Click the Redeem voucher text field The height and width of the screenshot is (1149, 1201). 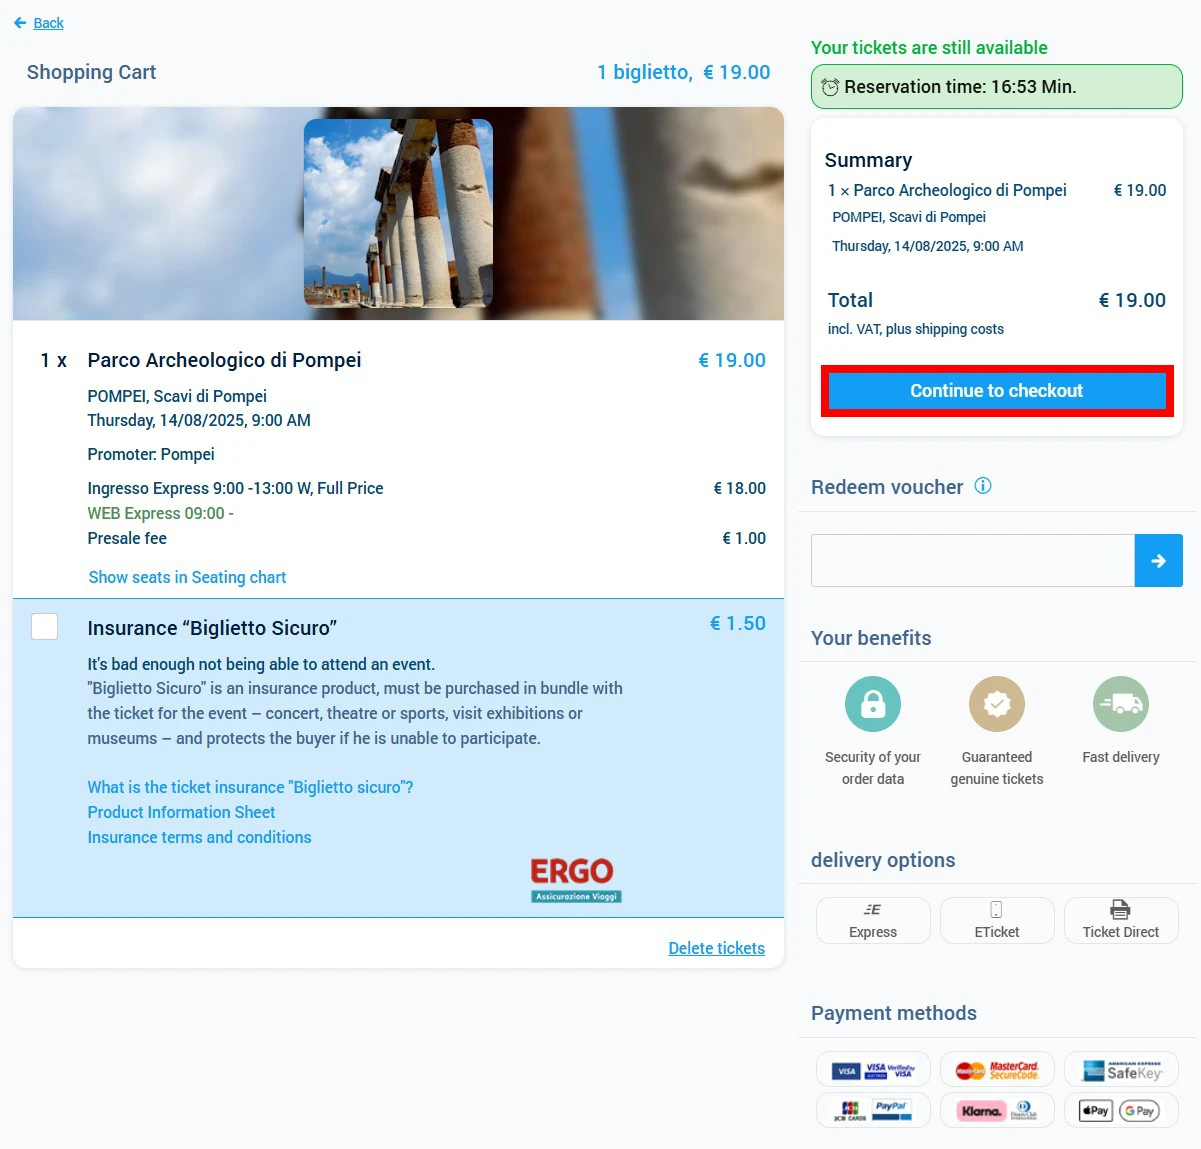tap(972, 561)
